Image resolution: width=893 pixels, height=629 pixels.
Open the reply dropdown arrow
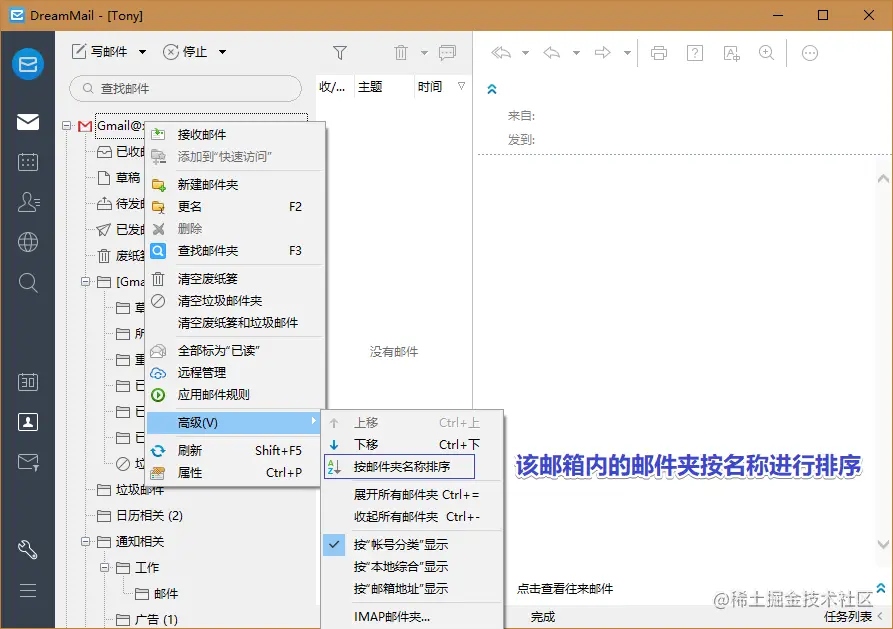(576, 53)
